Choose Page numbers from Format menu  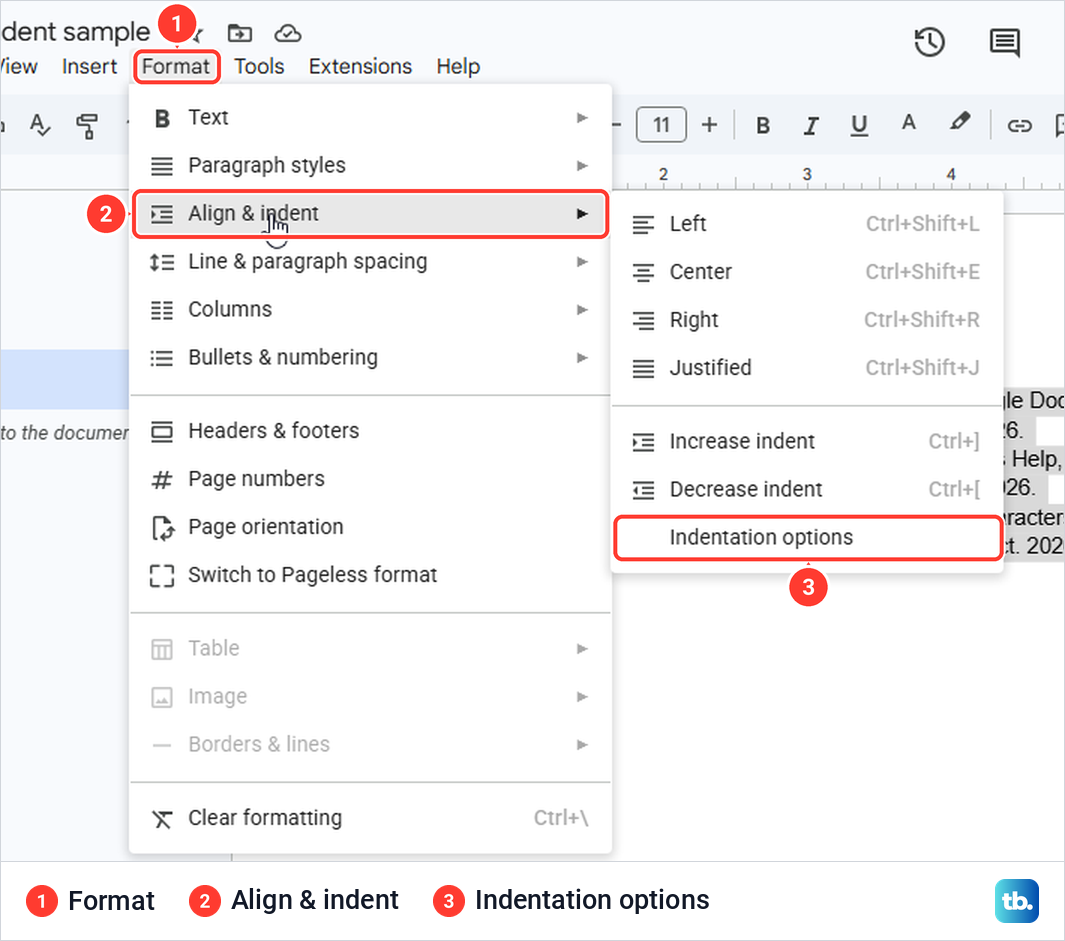pyautogui.click(x=370, y=479)
